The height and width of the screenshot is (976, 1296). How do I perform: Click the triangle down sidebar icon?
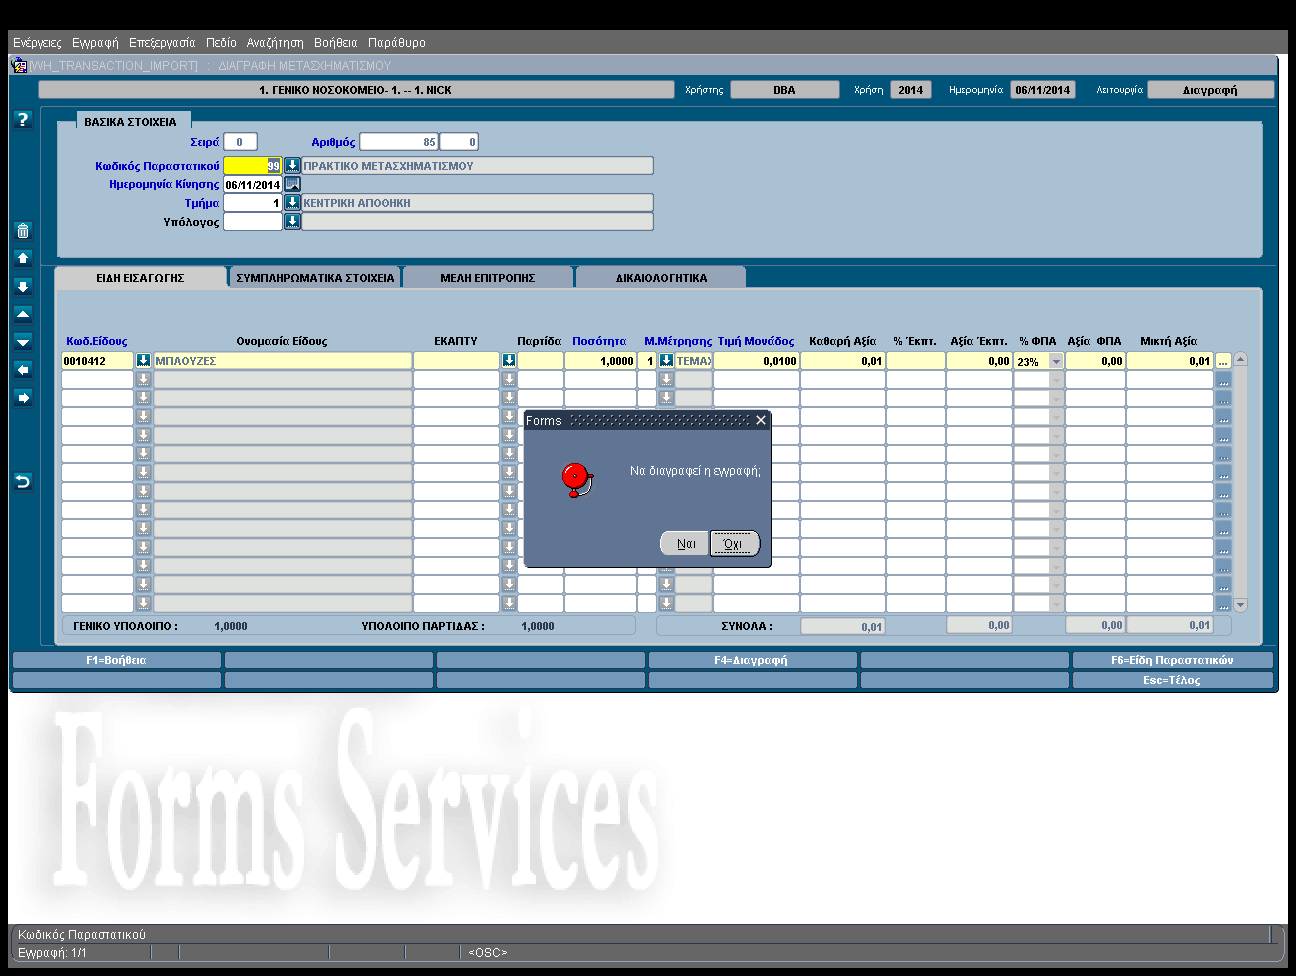click(23, 342)
